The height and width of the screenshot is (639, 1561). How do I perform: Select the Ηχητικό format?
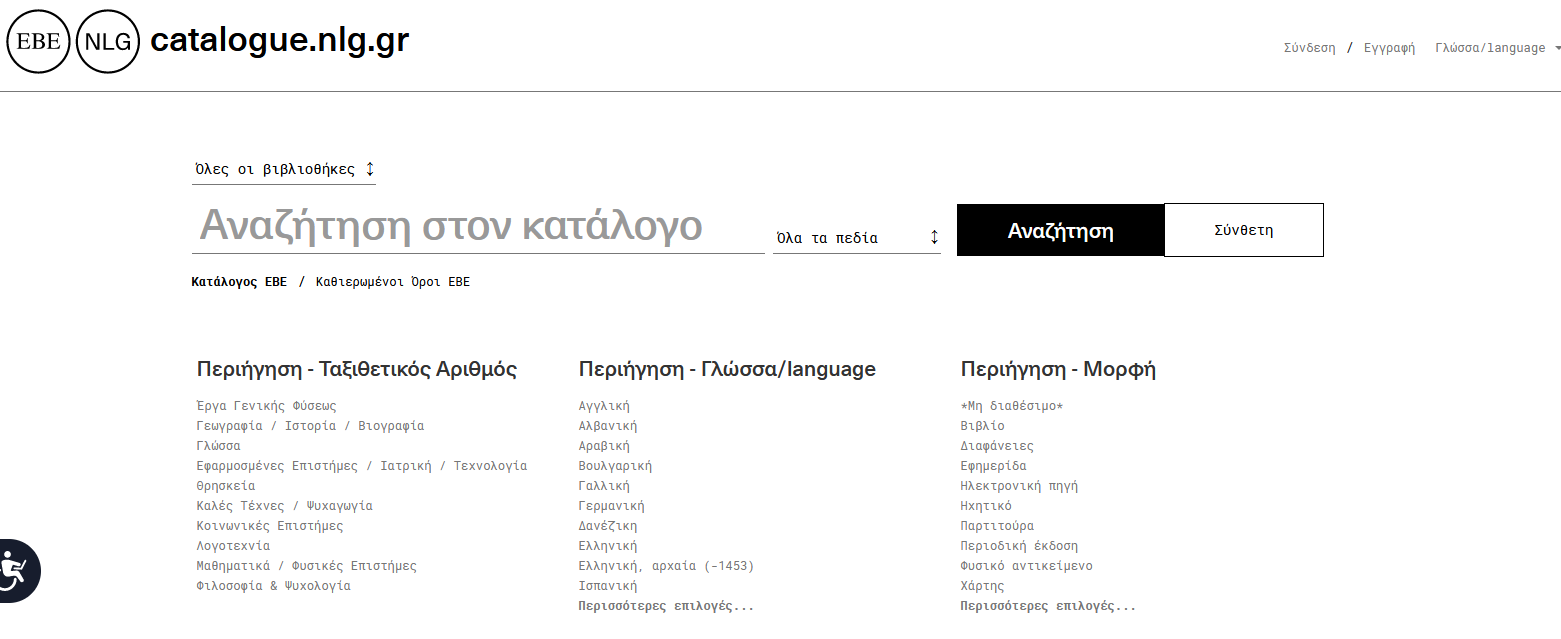point(986,506)
